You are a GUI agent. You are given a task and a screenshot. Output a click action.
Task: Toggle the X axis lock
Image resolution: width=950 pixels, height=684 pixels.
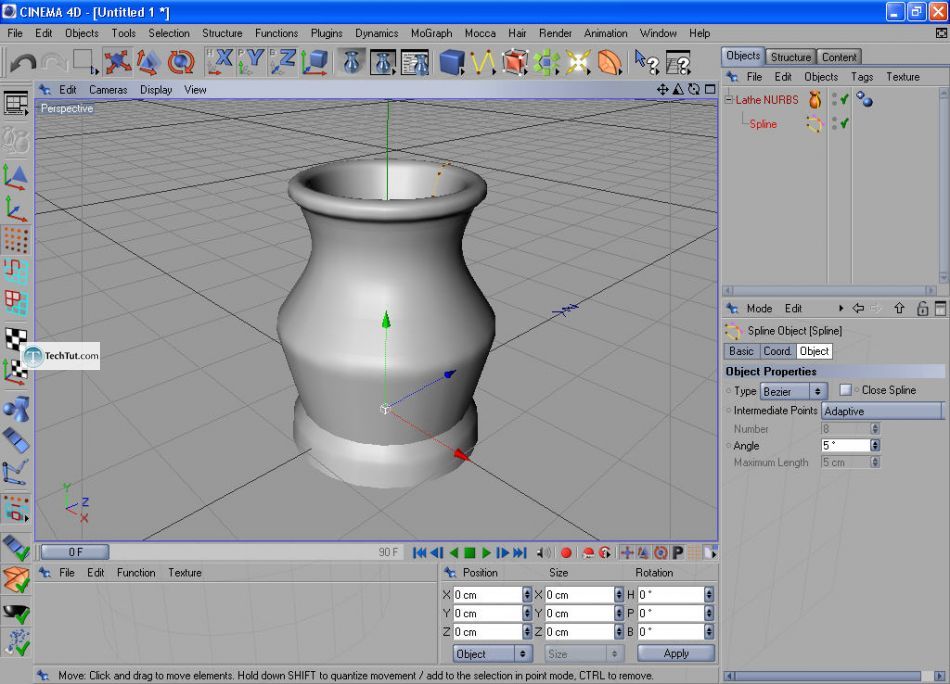pos(219,62)
